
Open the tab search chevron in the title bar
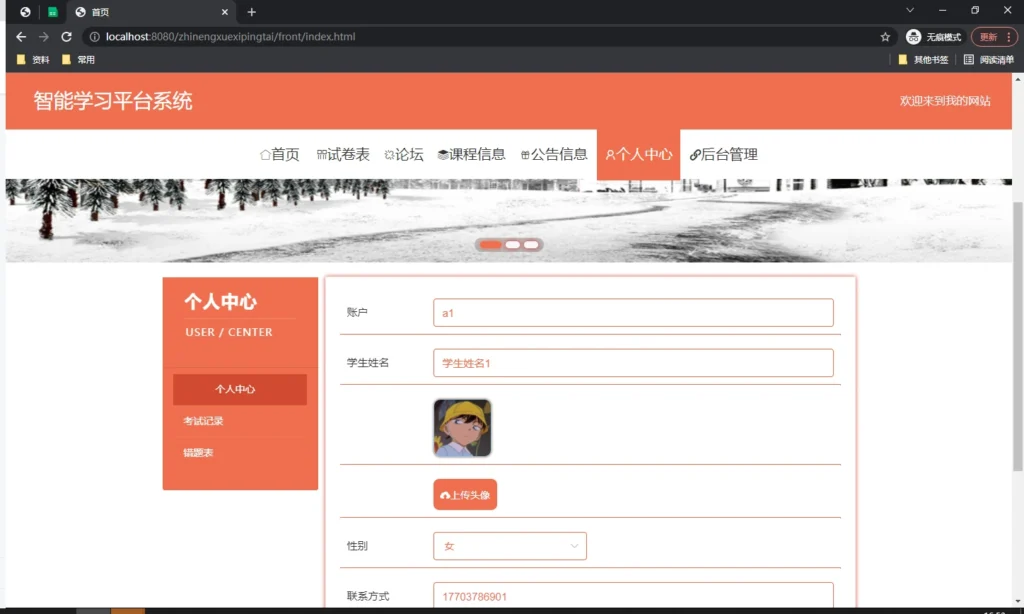pyautogui.click(x=910, y=11)
